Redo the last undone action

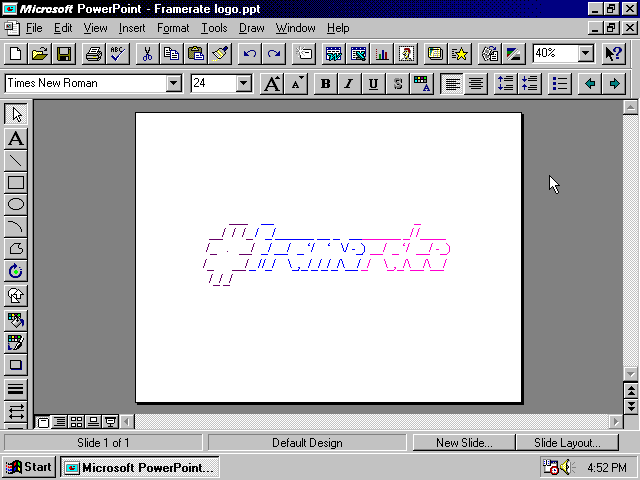click(273, 53)
